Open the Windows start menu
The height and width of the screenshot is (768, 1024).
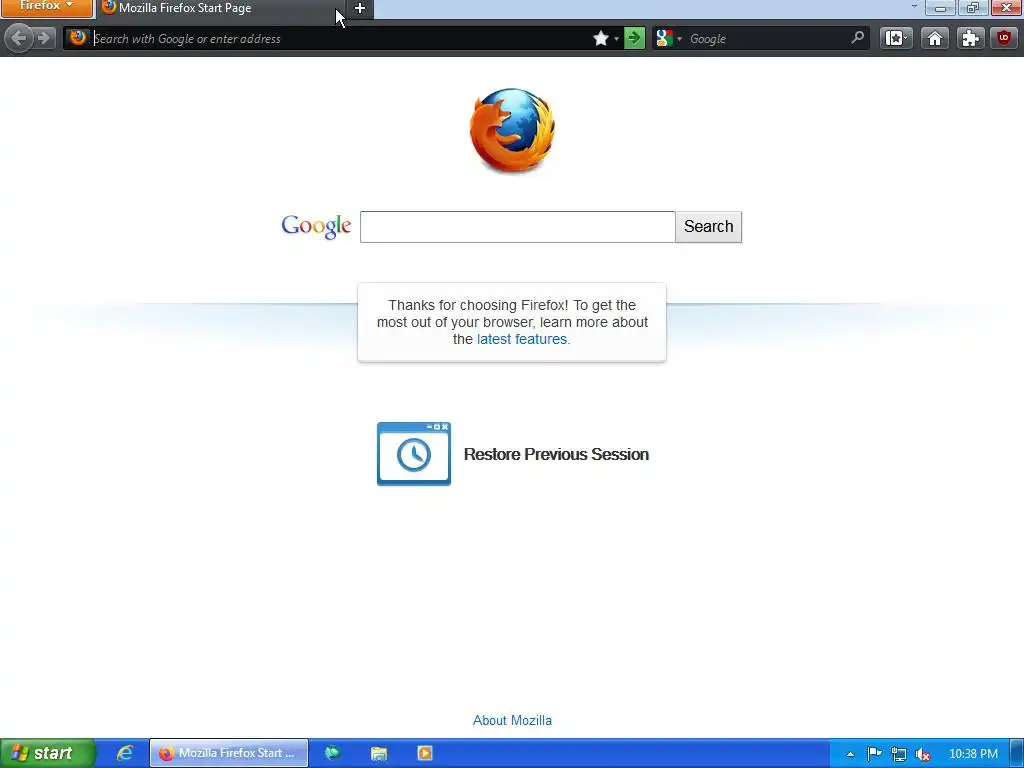pos(48,753)
